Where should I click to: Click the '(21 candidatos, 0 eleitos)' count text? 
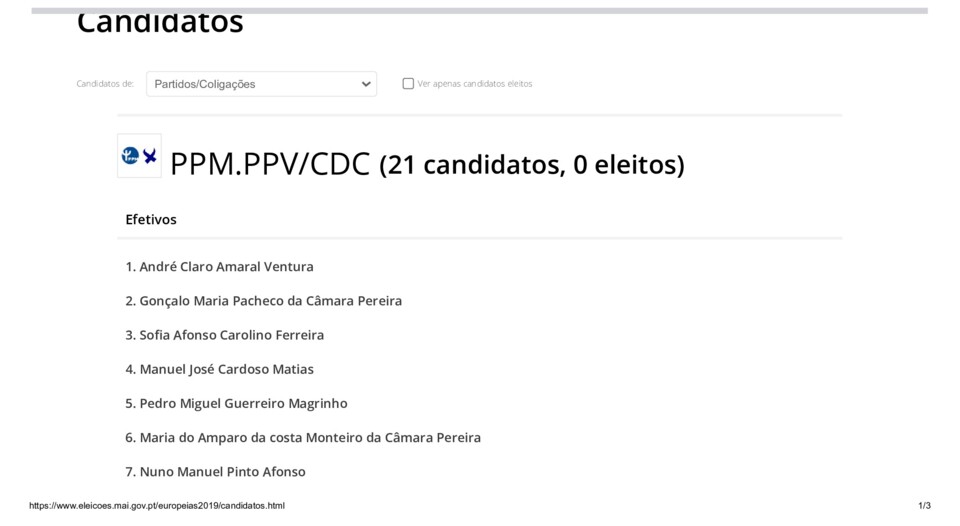[532, 165]
